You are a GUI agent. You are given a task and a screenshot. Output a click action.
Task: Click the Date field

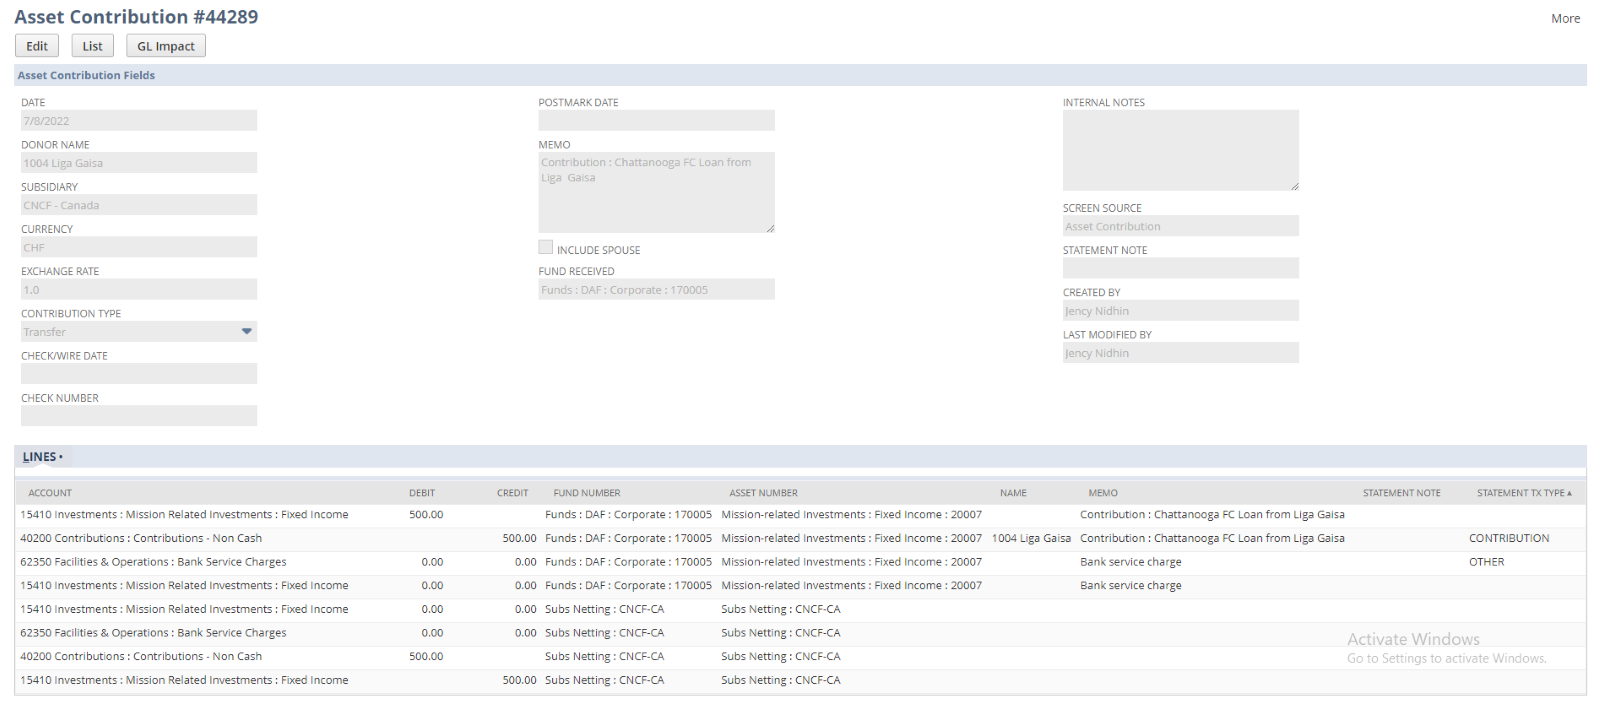click(139, 121)
